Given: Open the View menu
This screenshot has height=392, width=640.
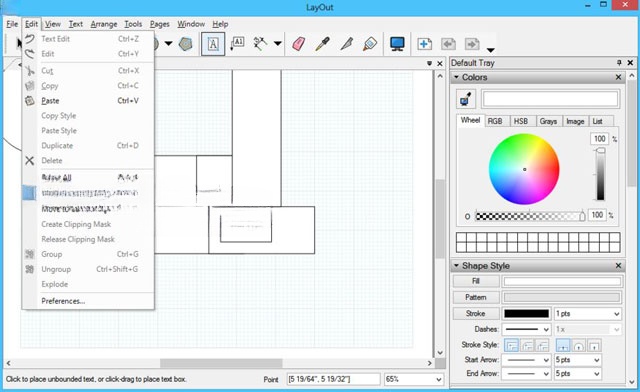Looking at the screenshot, I should pyautogui.click(x=53, y=24).
